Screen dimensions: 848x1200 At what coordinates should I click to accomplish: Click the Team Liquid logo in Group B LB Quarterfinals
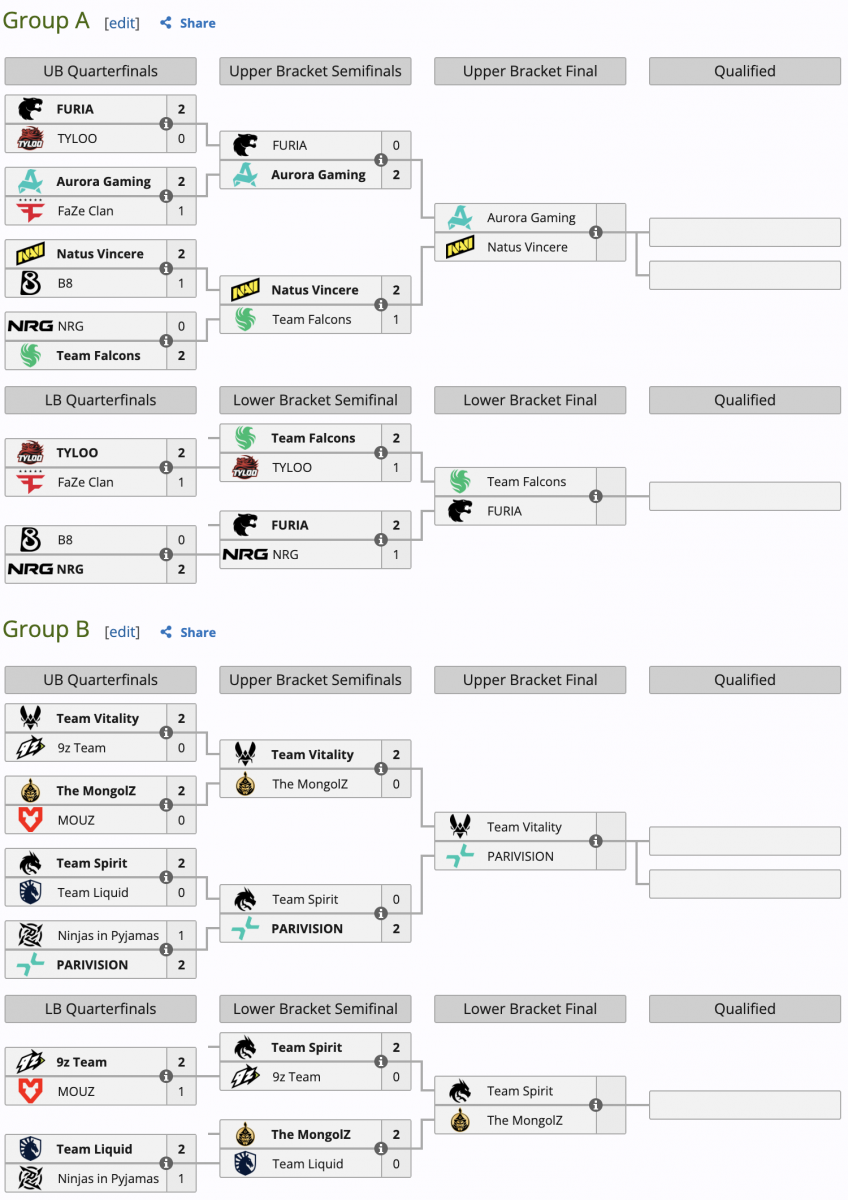(31, 1149)
